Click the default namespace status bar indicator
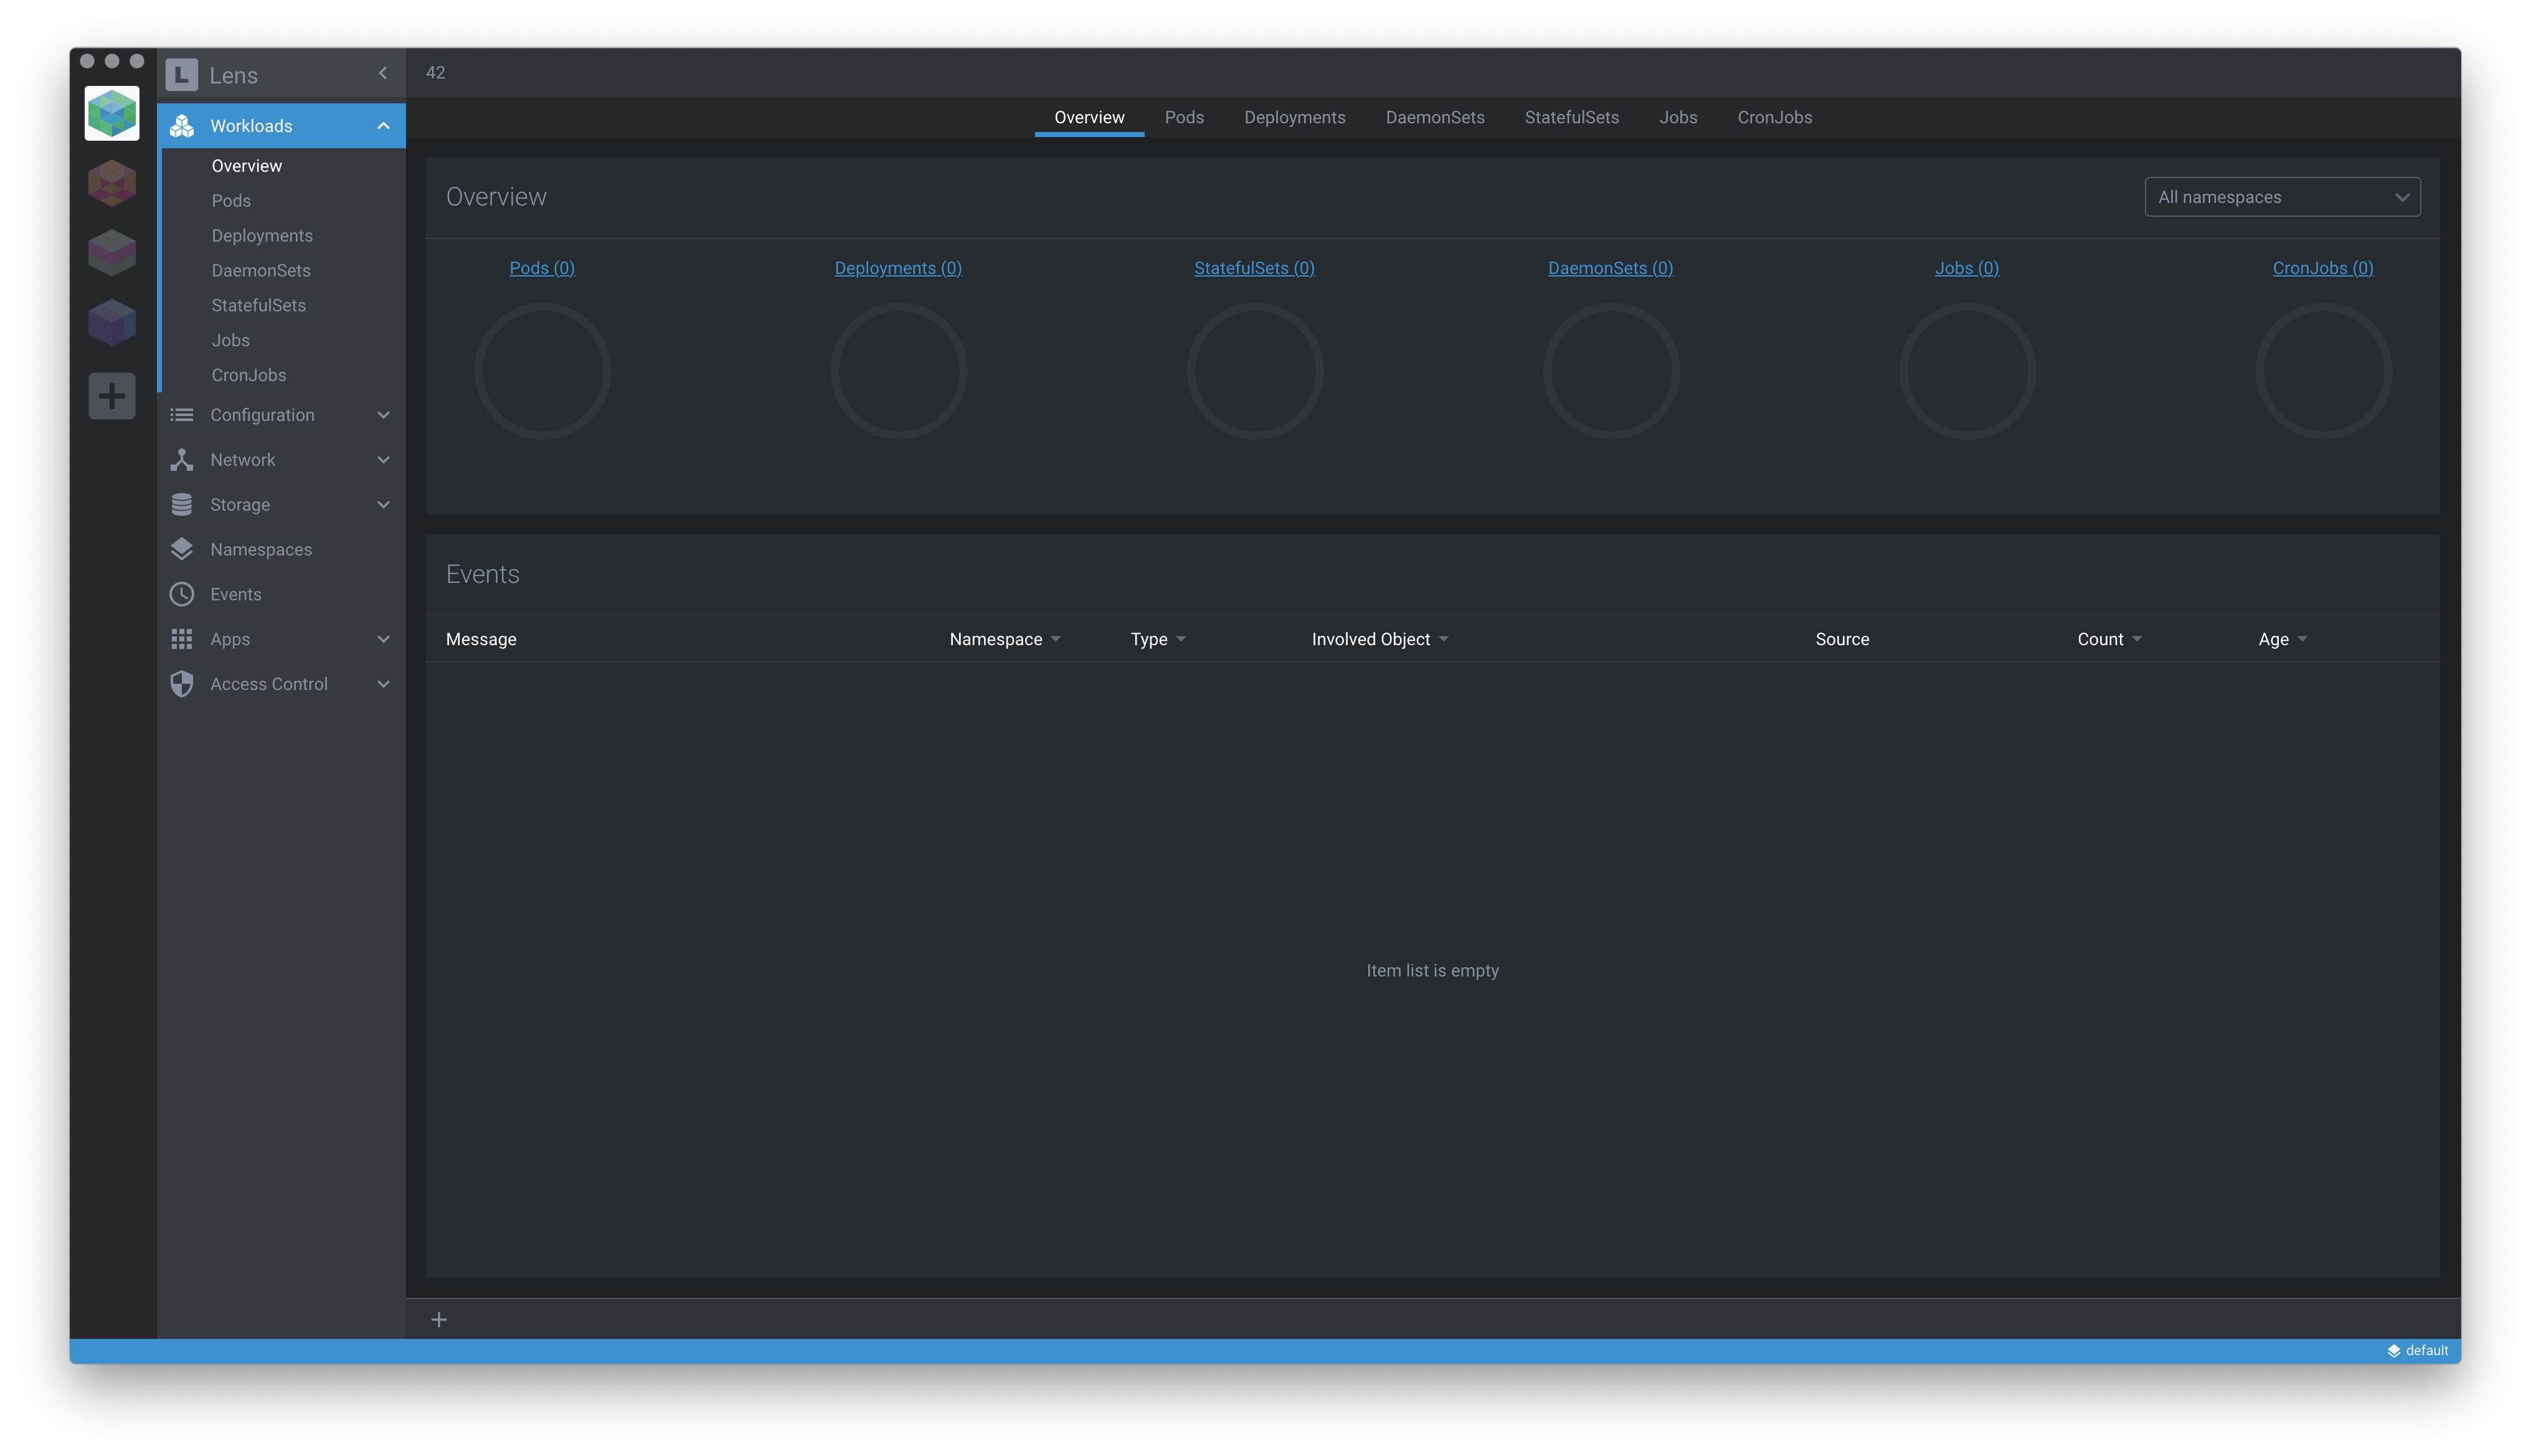The width and height of the screenshot is (2531, 1456). click(2418, 1351)
